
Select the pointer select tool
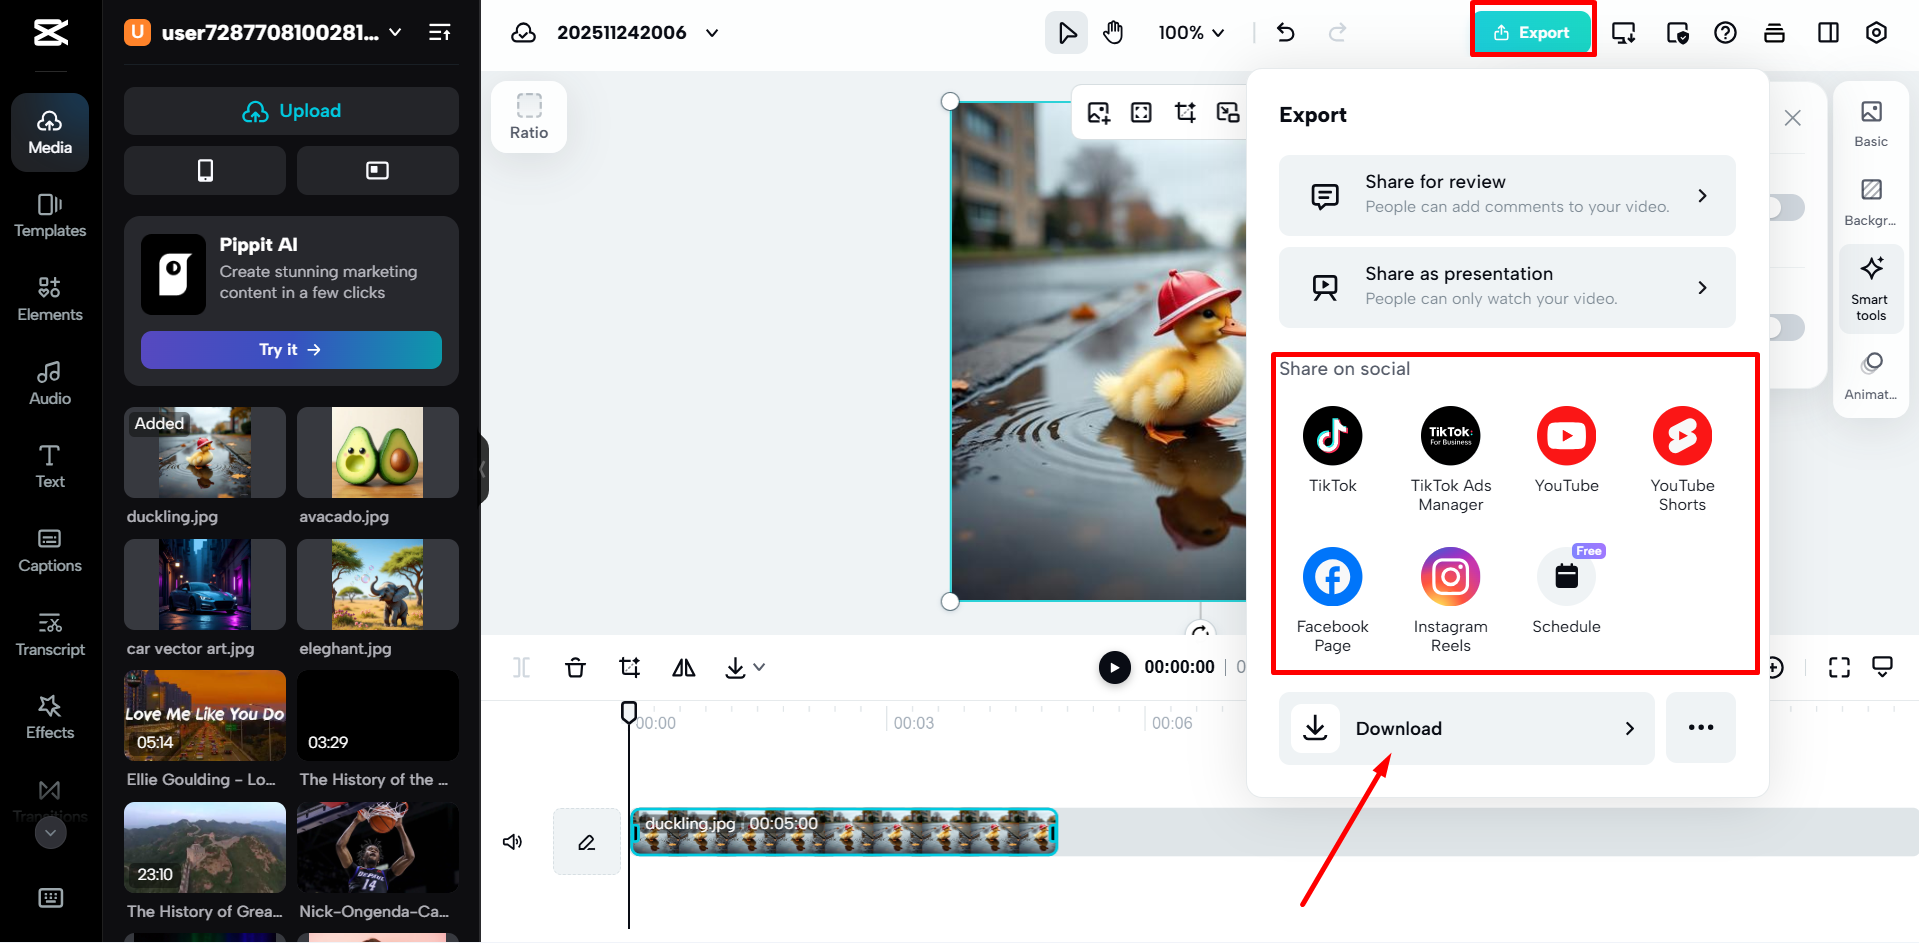click(1067, 33)
